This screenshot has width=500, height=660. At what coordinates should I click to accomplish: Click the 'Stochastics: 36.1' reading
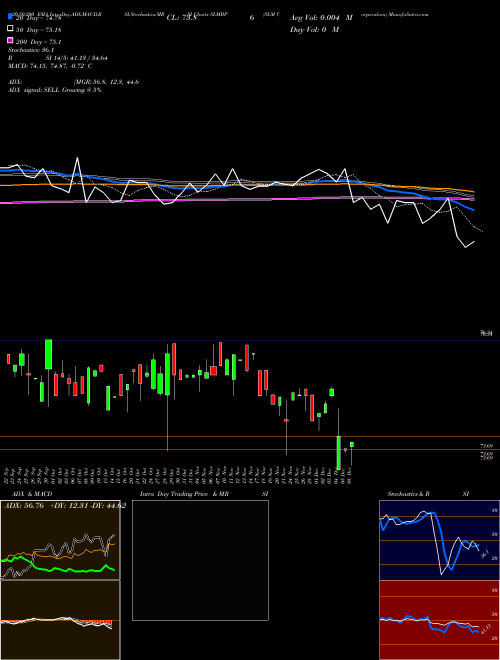tap(31, 50)
